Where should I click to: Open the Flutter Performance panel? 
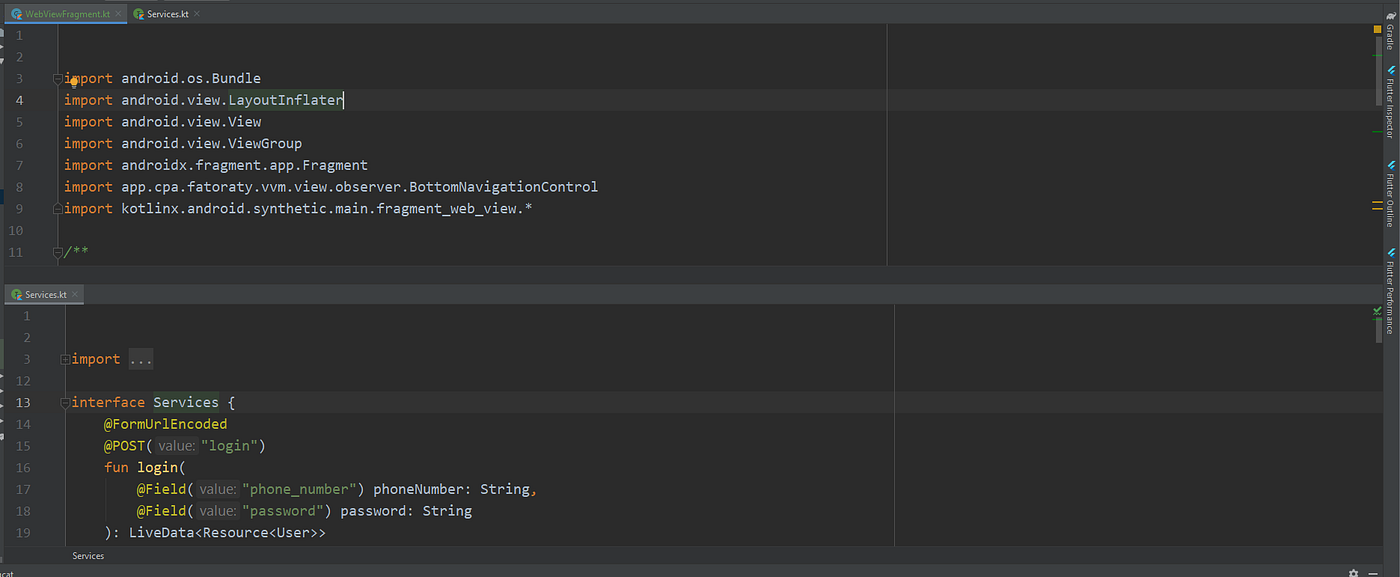[1390, 295]
